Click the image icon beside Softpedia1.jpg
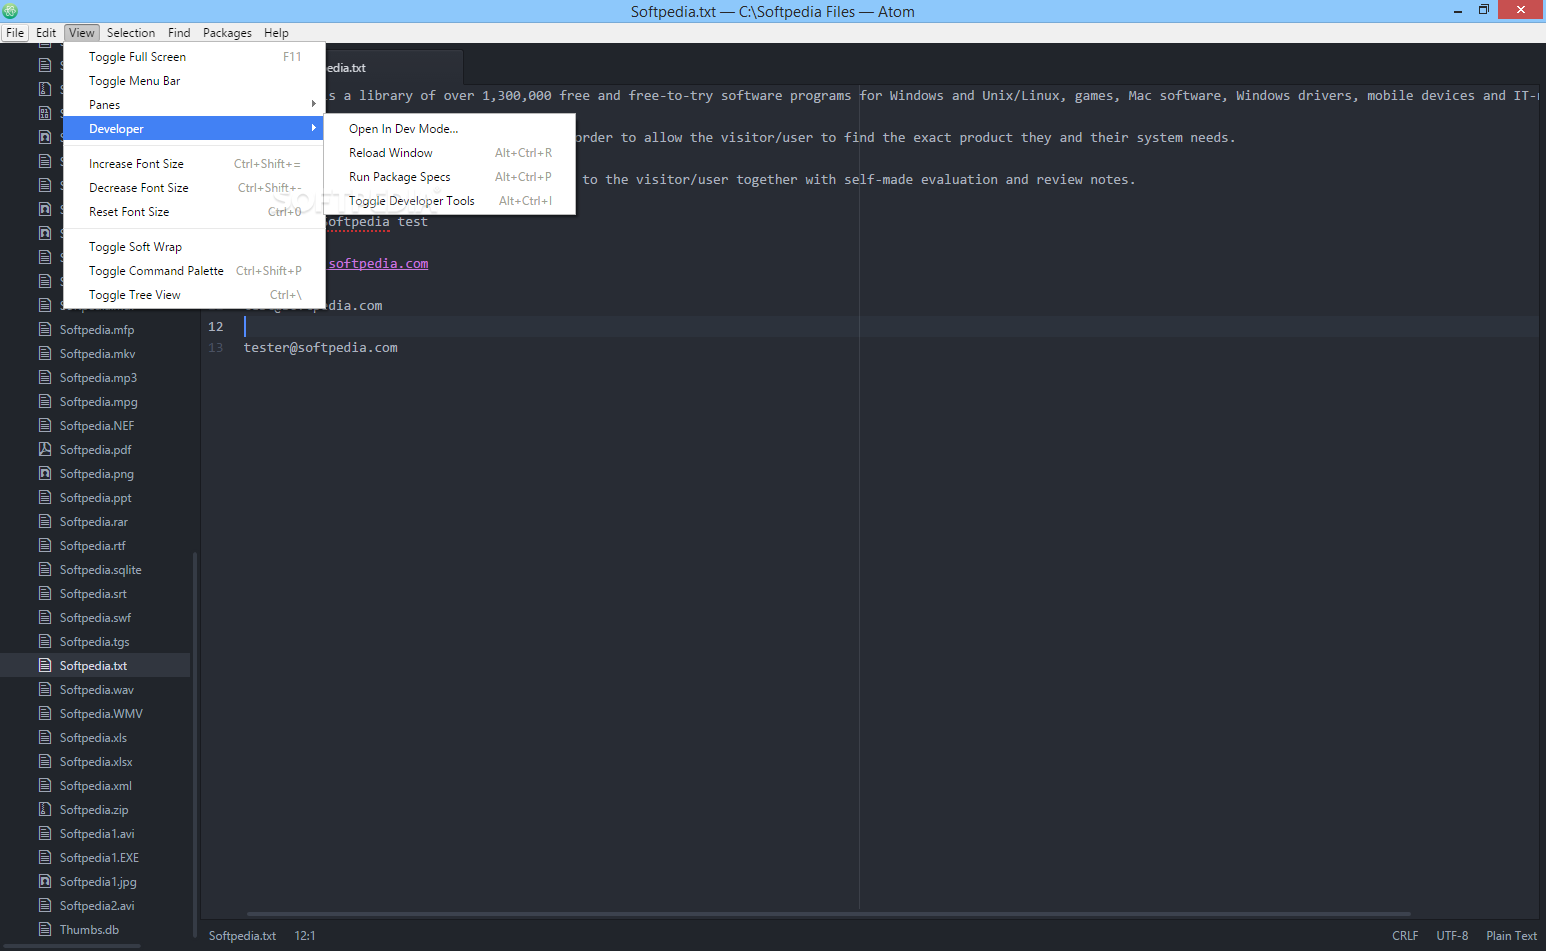Screen dimensions: 1546x951 click(x=45, y=881)
